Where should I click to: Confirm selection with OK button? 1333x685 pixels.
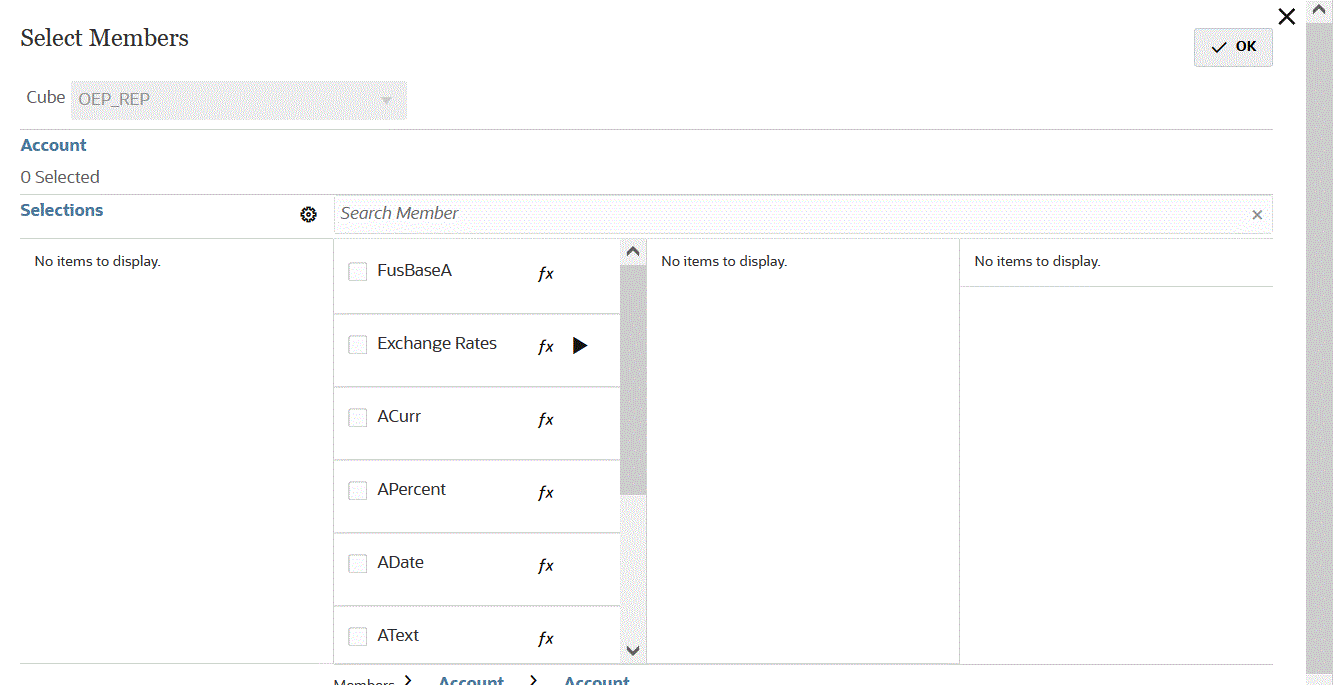(1233, 47)
